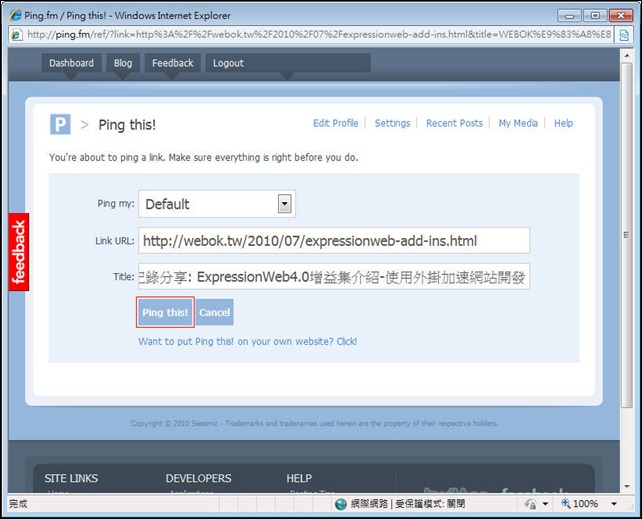642x519 pixels.
Task: Click the Cancel button
Action: (x=215, y=312)
